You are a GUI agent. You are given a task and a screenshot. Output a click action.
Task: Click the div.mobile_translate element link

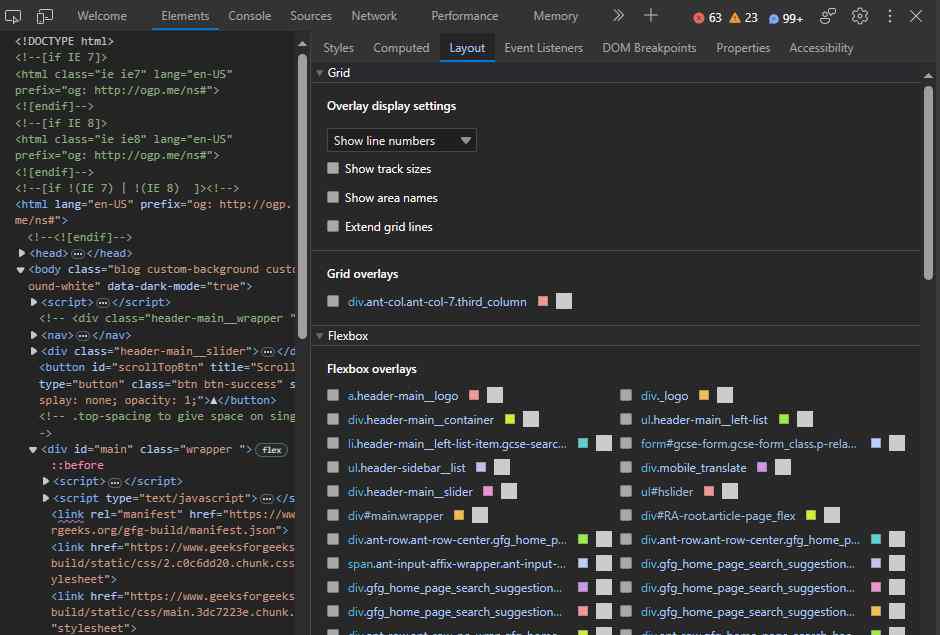point(693,468)
